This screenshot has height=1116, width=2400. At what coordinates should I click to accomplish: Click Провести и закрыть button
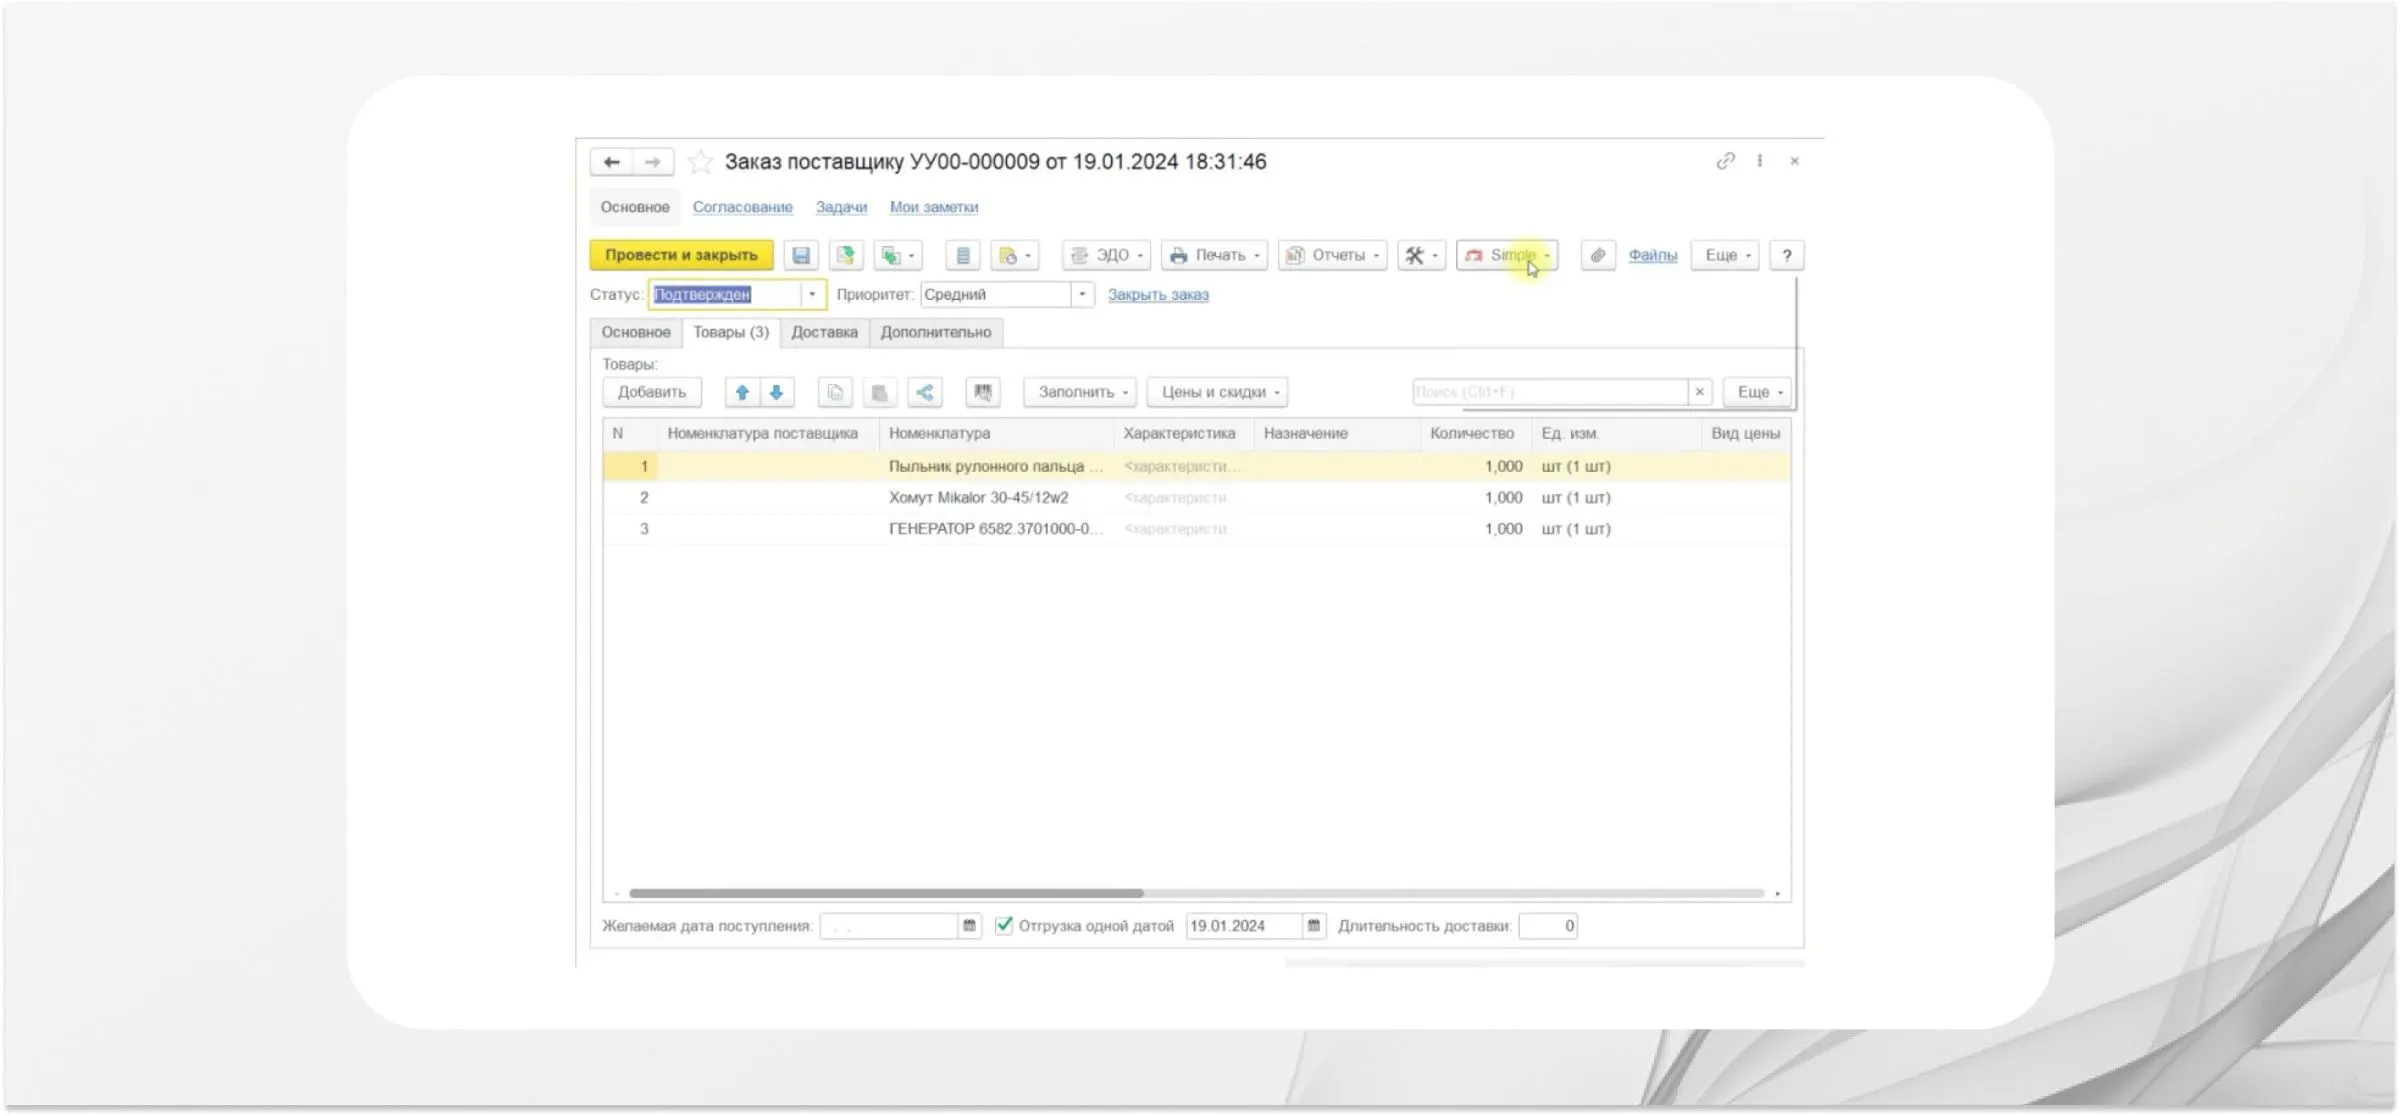click(681, 256)
